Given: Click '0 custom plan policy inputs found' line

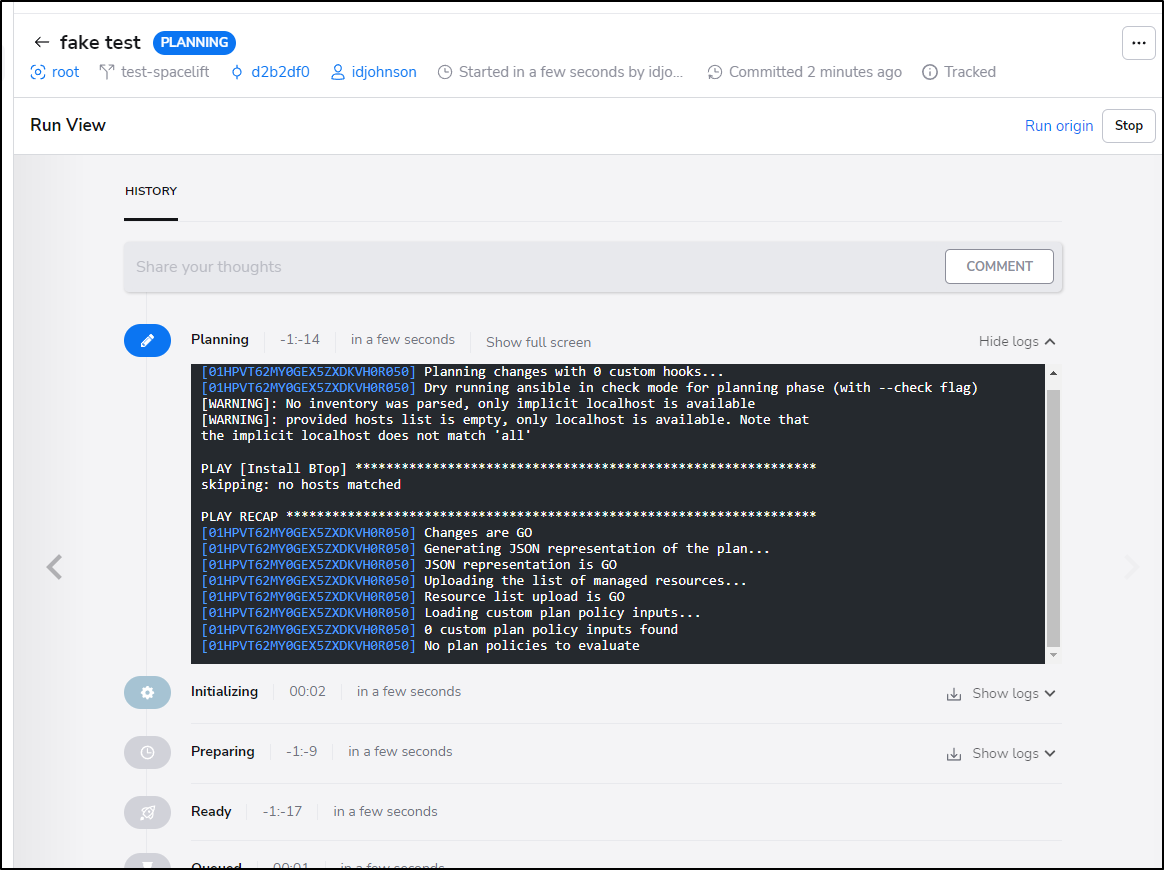Looking at the screenshot, I should [439, 629].
